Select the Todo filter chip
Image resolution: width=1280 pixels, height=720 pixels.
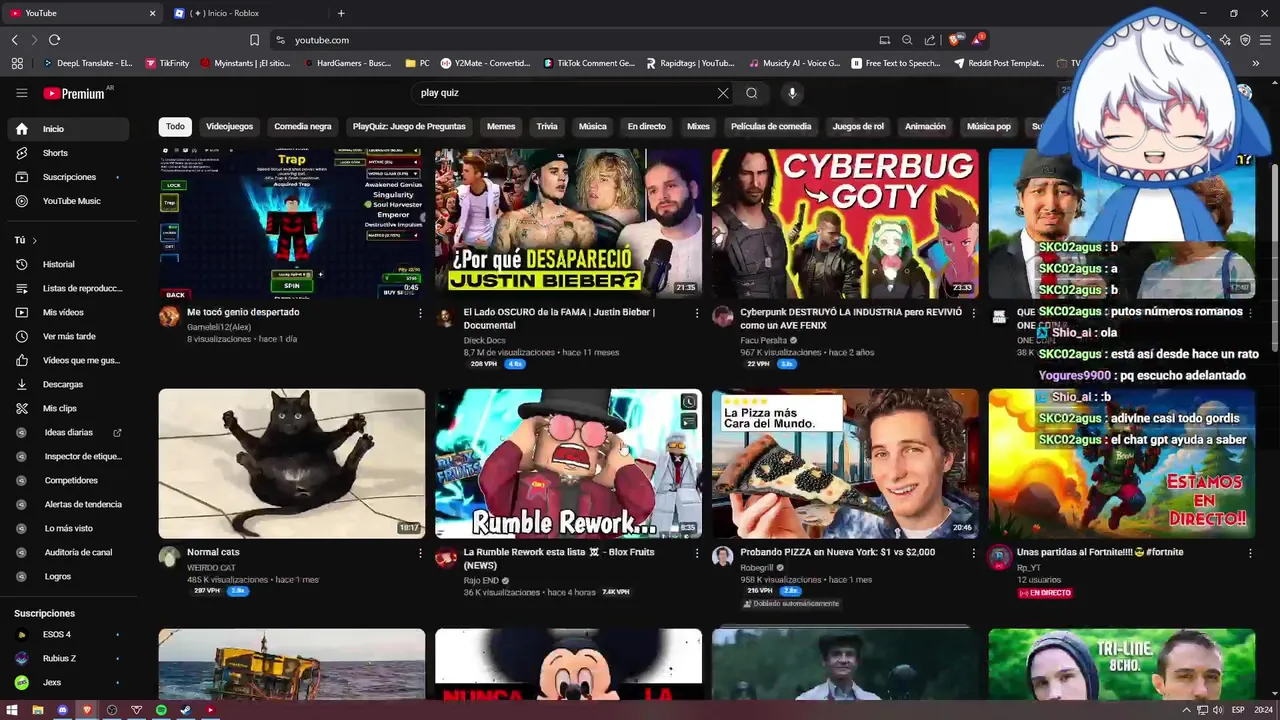tap(175, 127)
